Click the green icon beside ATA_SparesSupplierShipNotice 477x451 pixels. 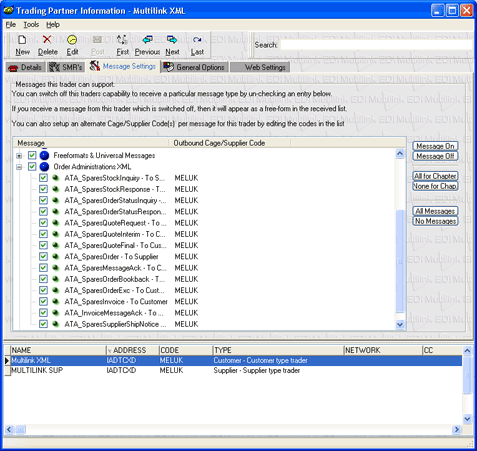click(x=56, y=324)
